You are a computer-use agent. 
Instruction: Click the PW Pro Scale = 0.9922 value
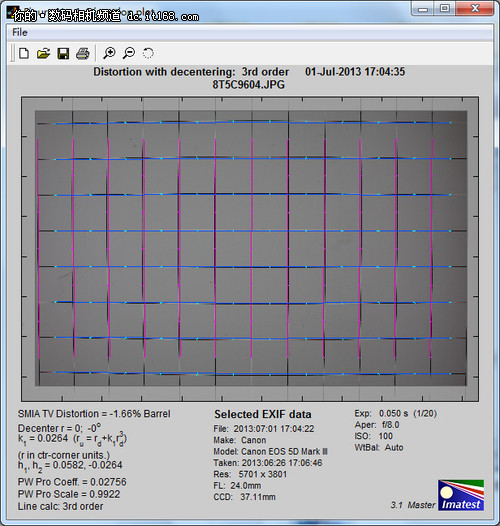click(69, 494)
